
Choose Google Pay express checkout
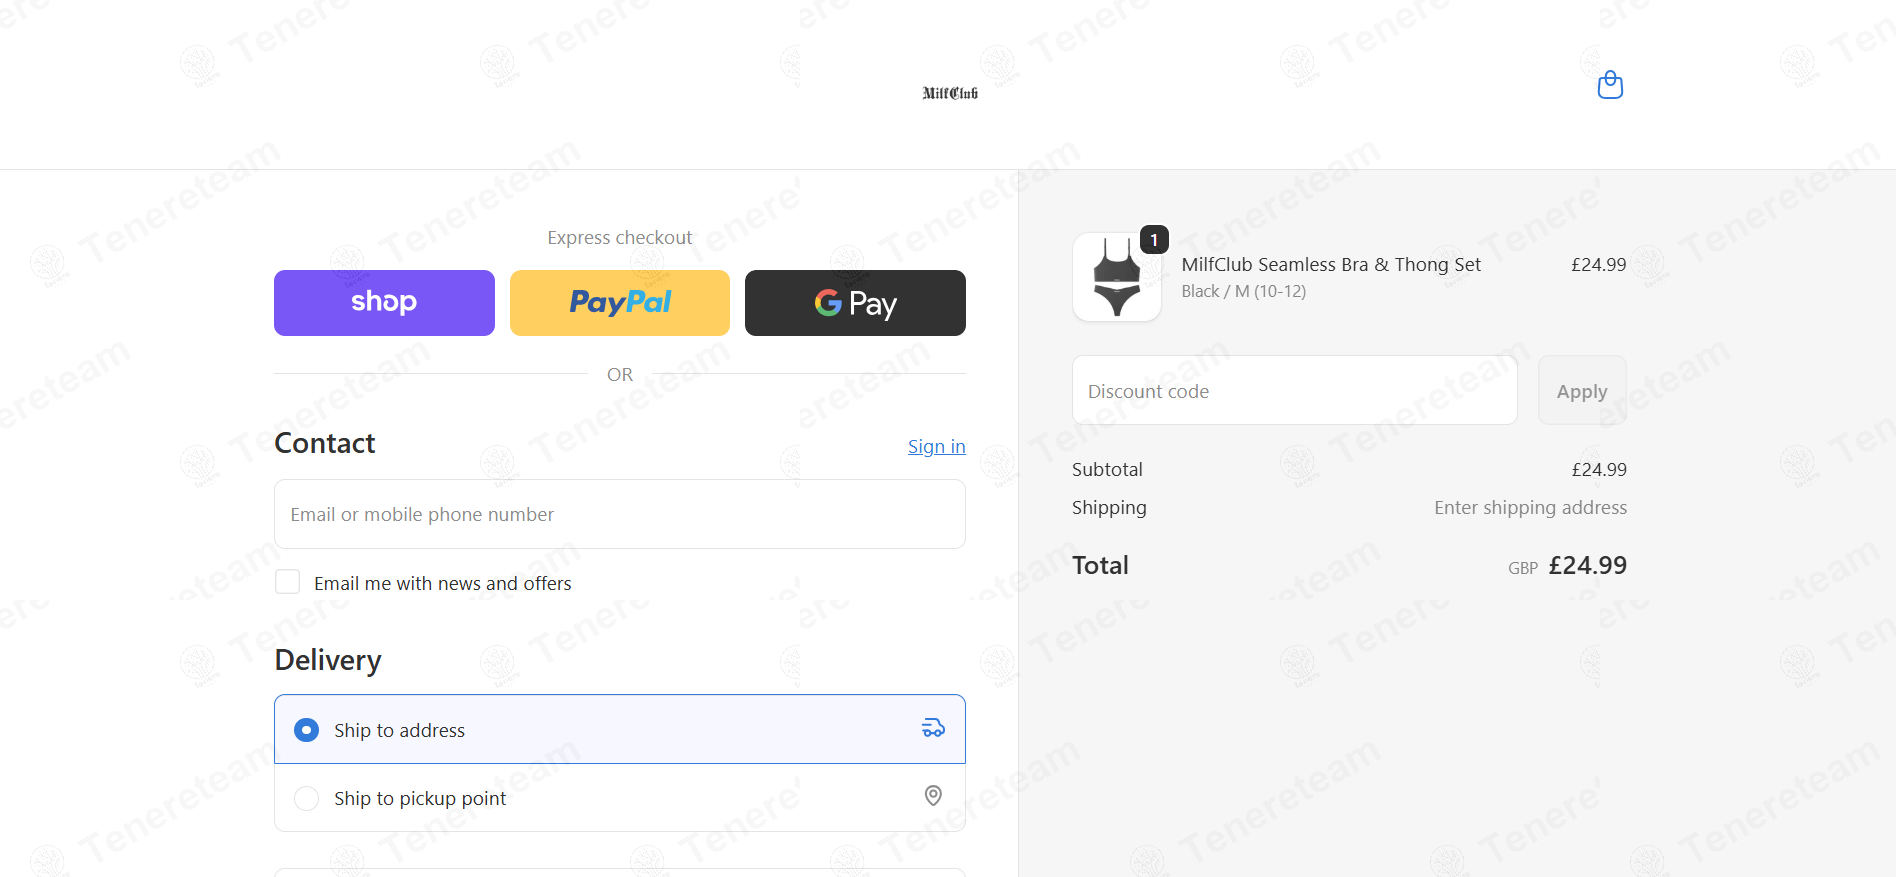(855, 303)
